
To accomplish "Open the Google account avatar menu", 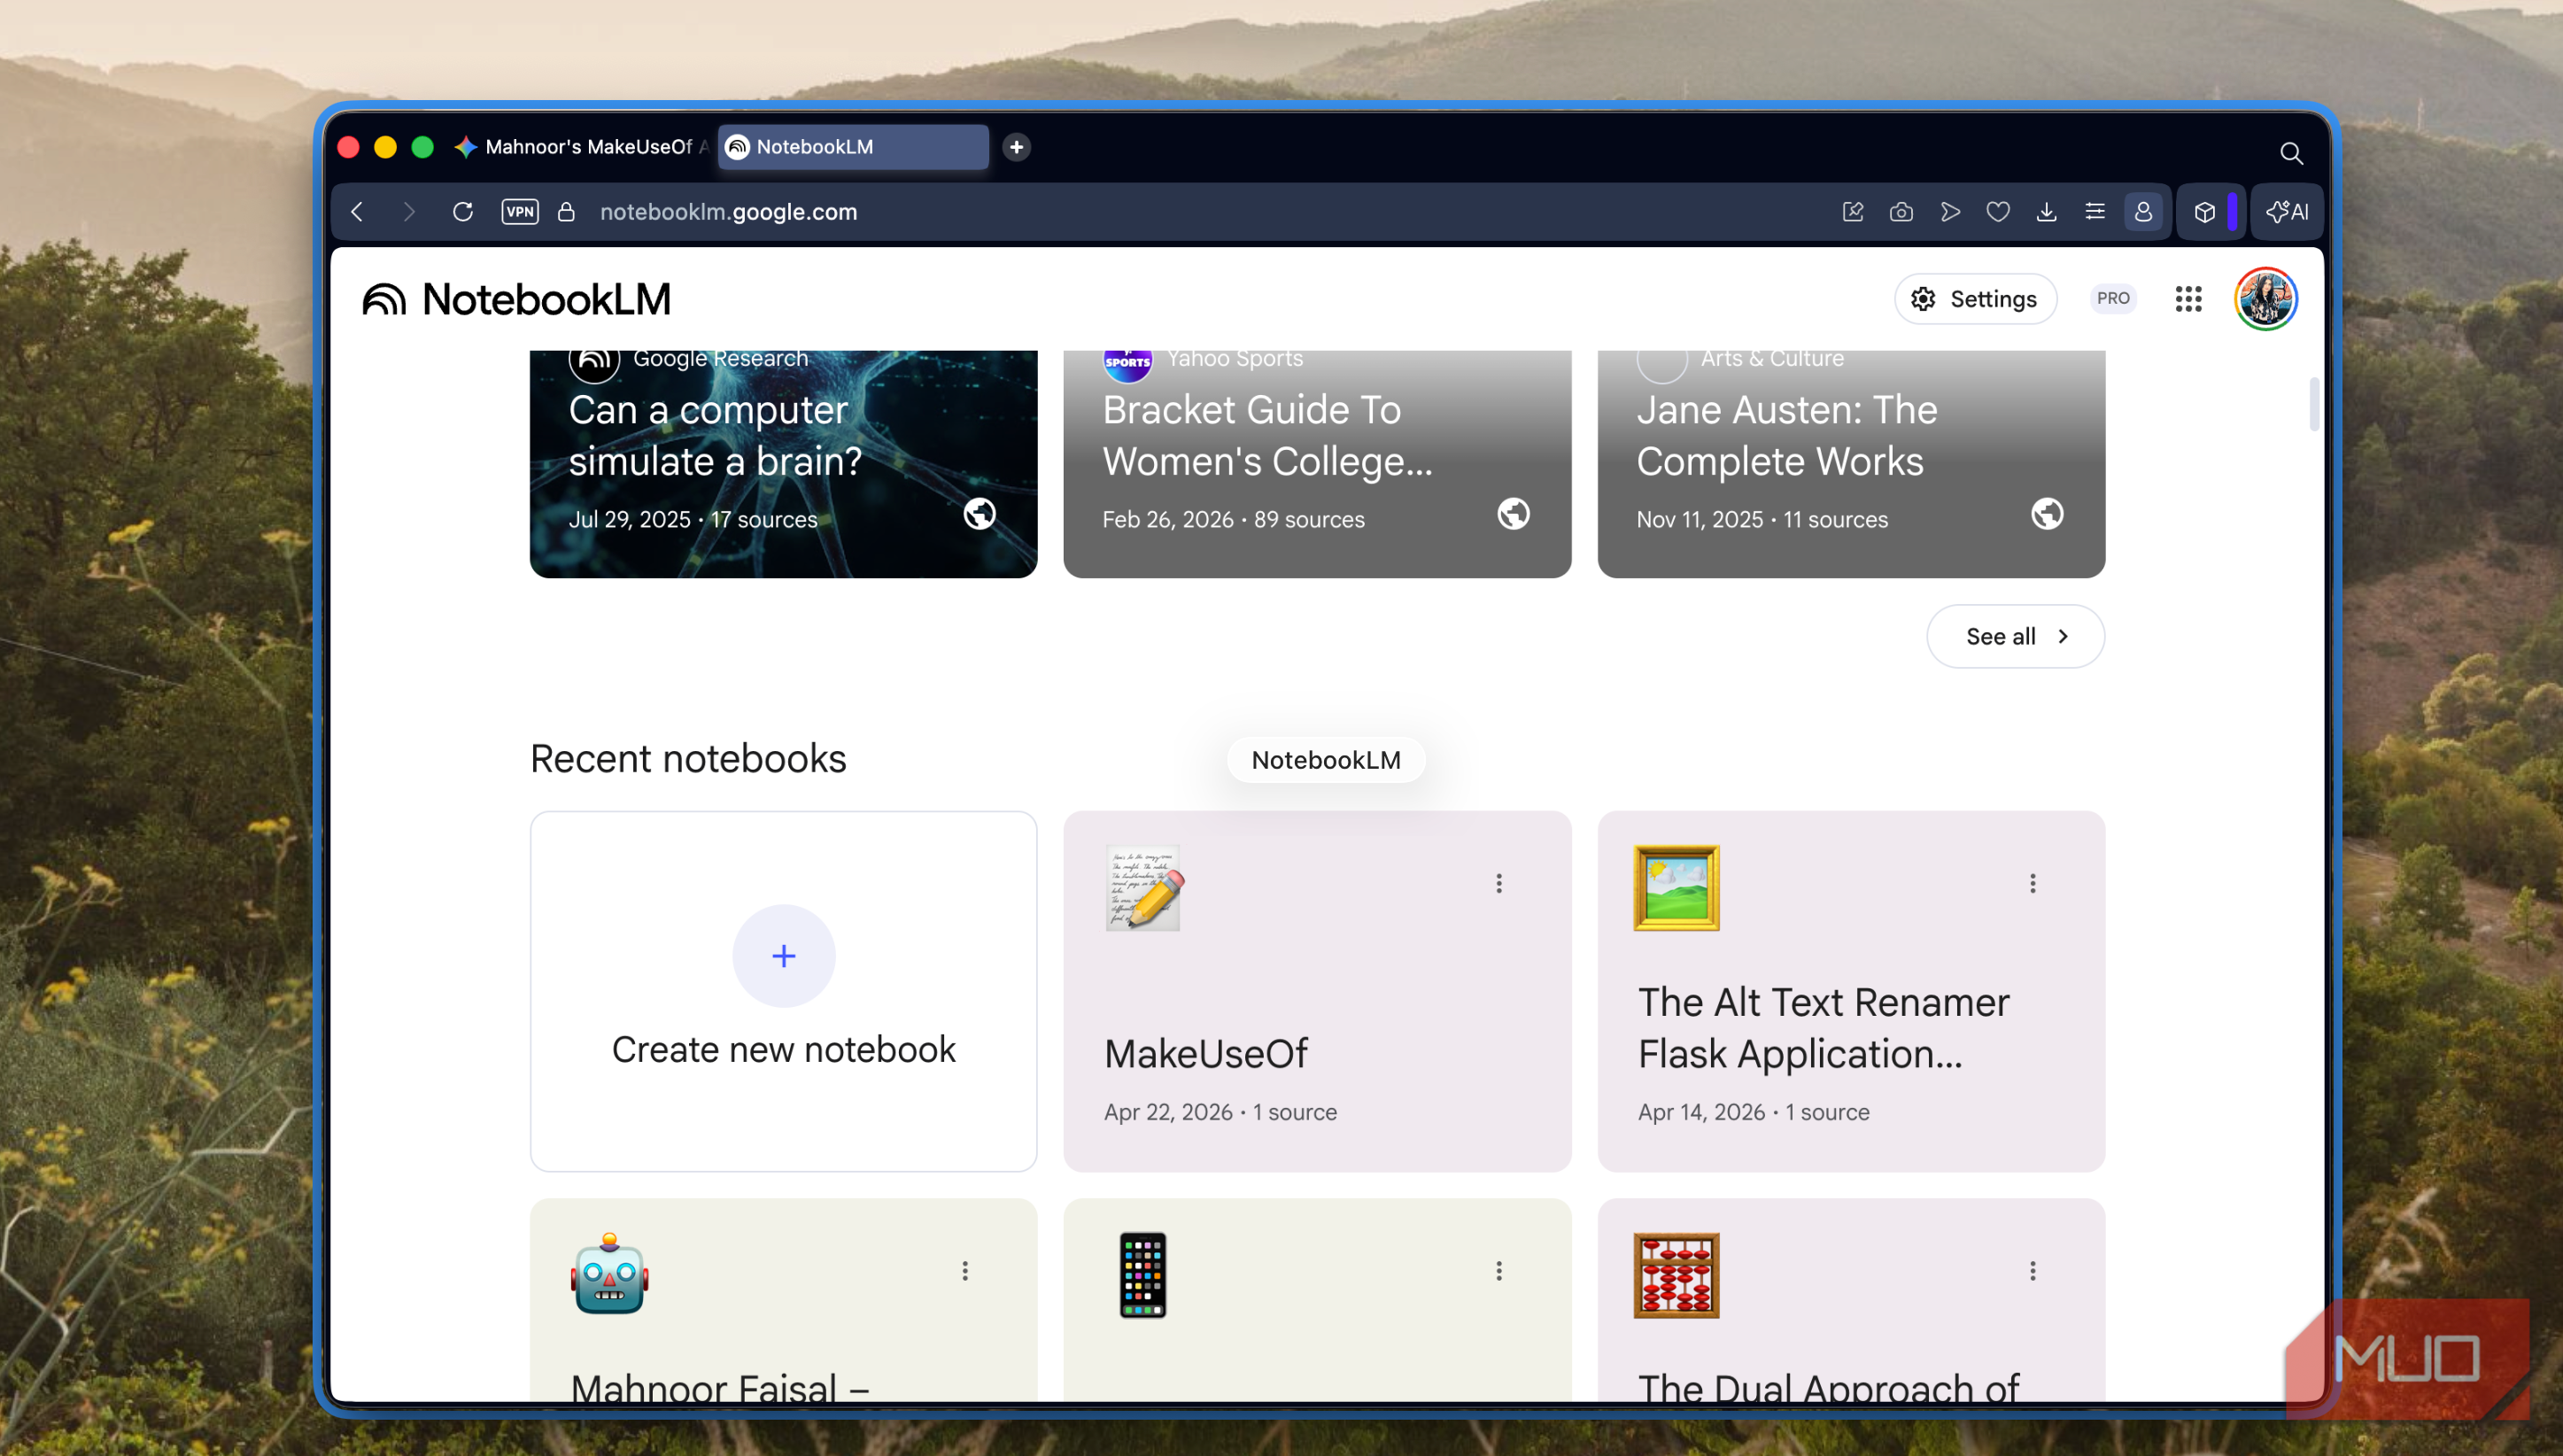I will (x=2265, y=299).
